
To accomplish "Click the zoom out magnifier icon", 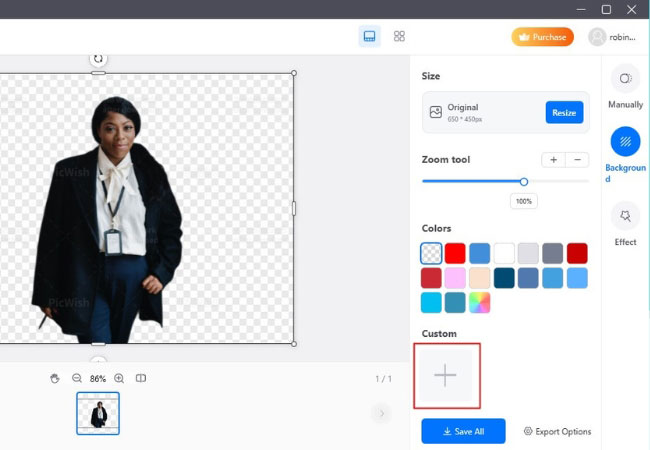I will point(77,378).
